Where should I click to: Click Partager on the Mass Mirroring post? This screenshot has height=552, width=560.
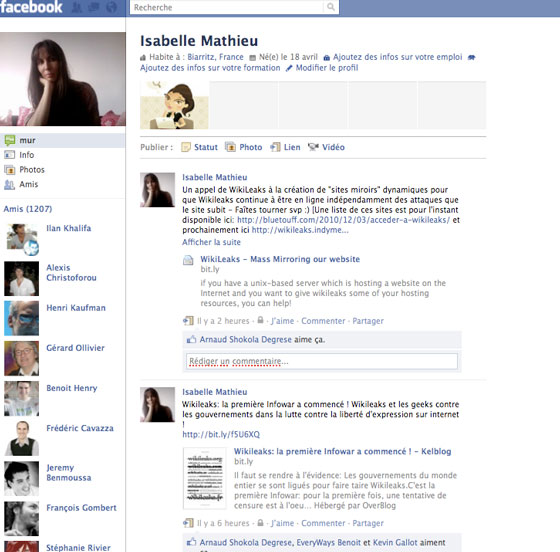(x=368, y=321)
